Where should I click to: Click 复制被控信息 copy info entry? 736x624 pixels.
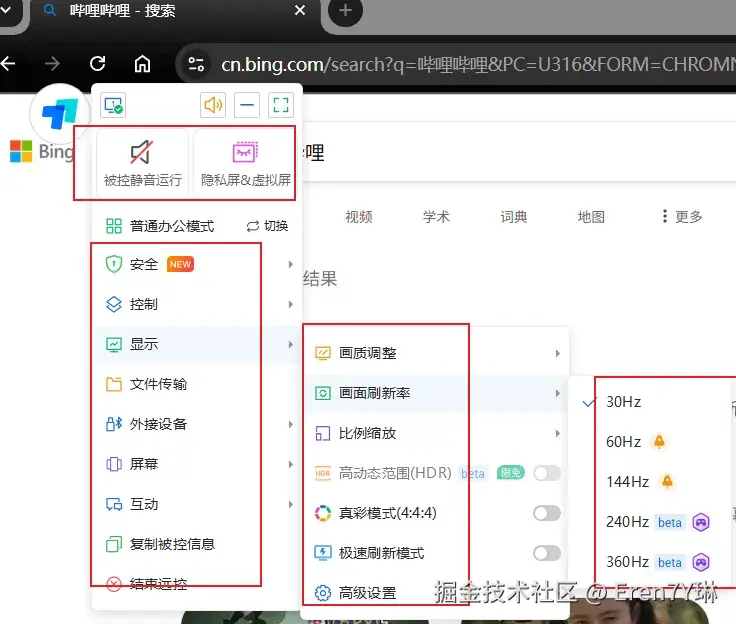(196, 544)
